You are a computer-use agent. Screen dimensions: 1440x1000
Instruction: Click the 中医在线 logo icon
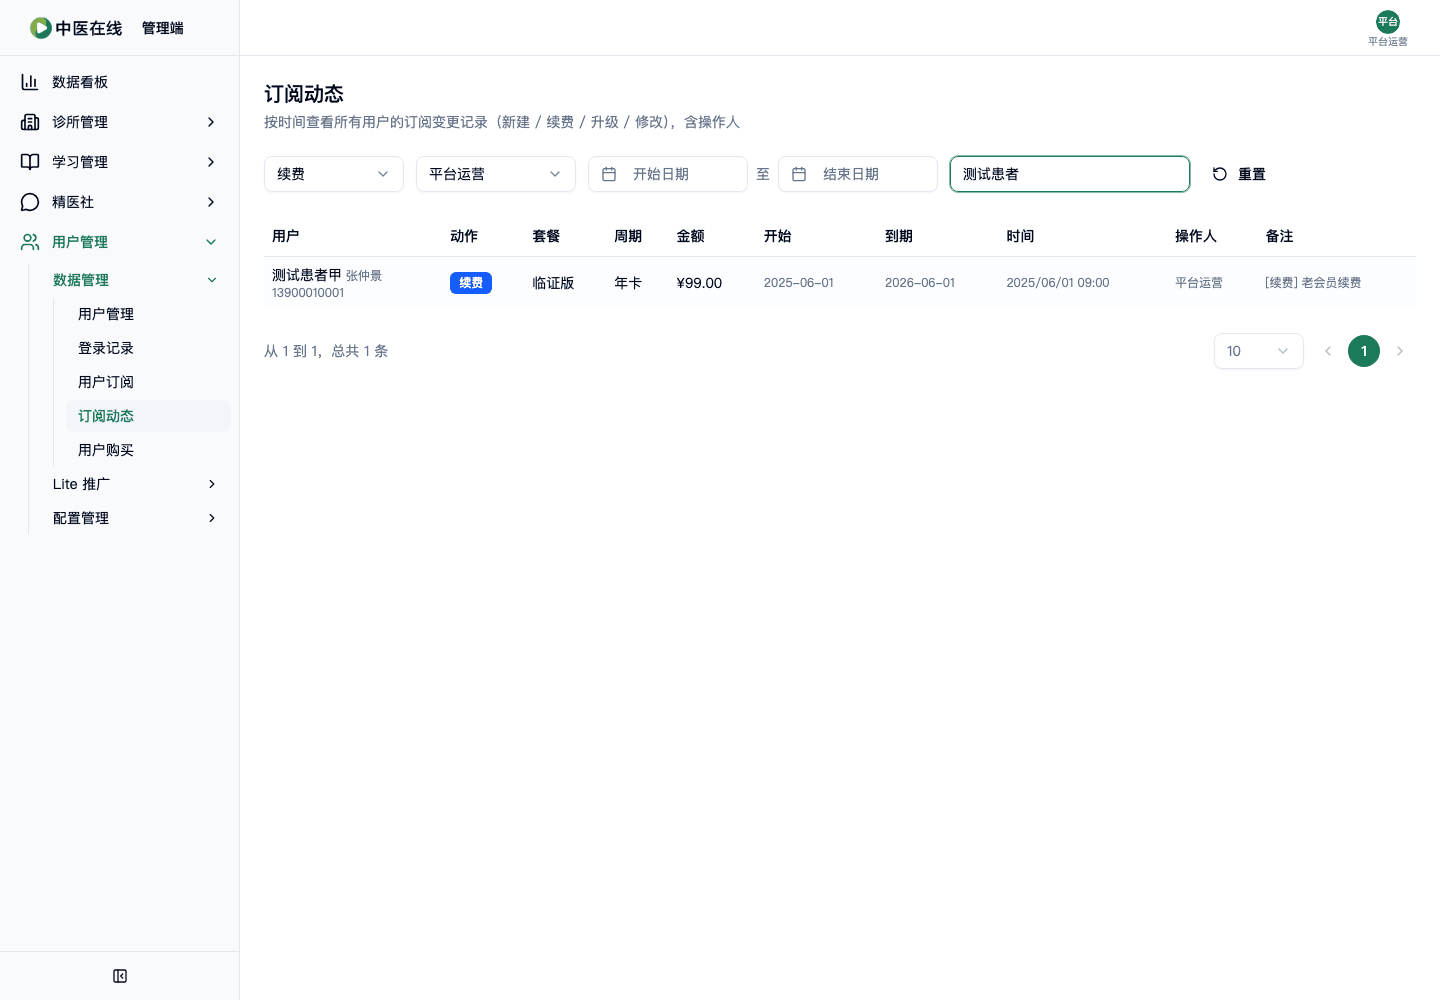(x=41, y=28)
